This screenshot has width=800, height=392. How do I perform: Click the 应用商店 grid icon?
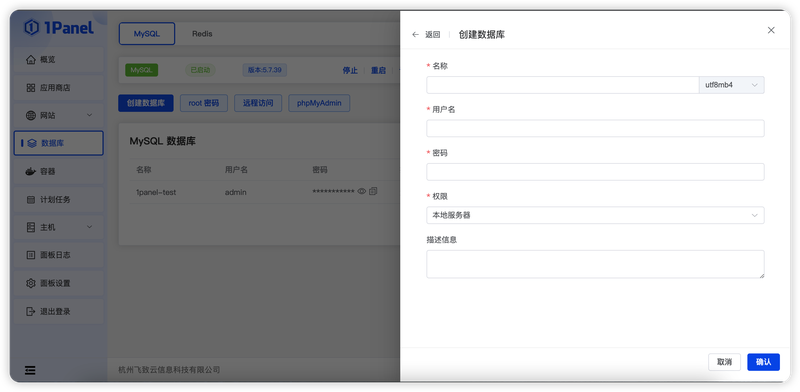pos(31,88)
